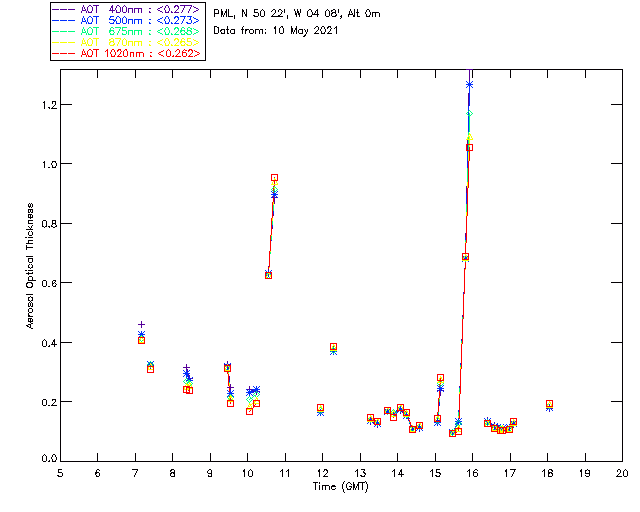Click the 'Data from: 10 May 2021' text
Image resolution: width=640 pixels, height=512 pixels.
(276, 31)
